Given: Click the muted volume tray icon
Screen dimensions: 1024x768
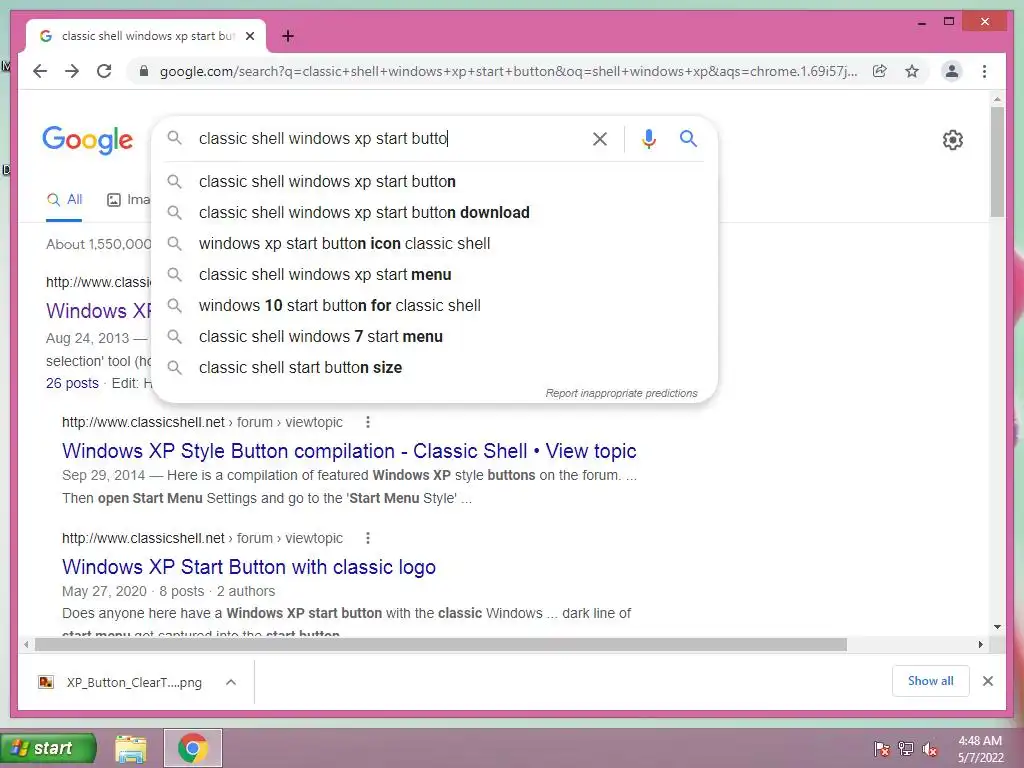Looking at the screenshot, I should (x=930, y=749).
